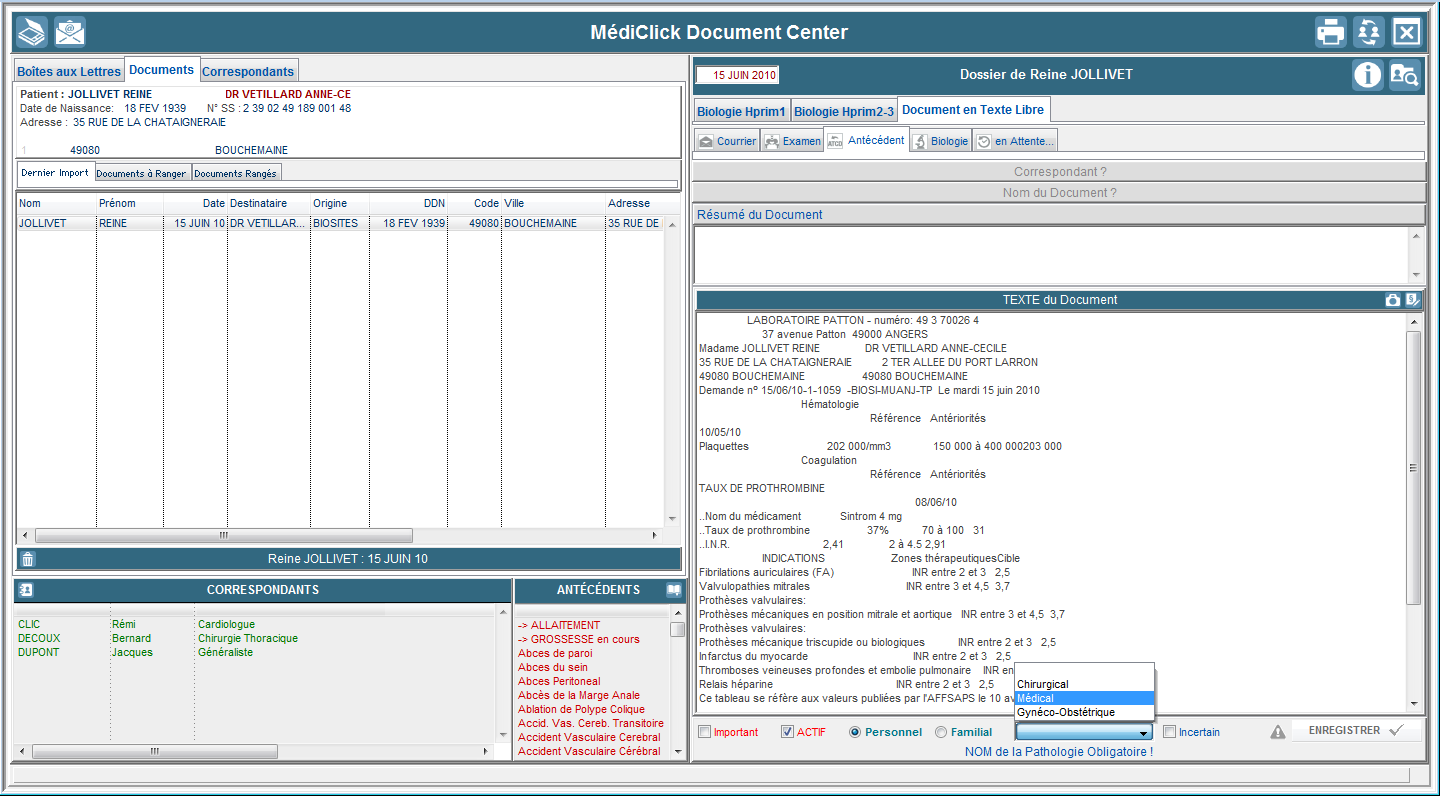Click the ENREGISTRER button
Viewport: 1440px width, 796px height.
pos(1356,731)
